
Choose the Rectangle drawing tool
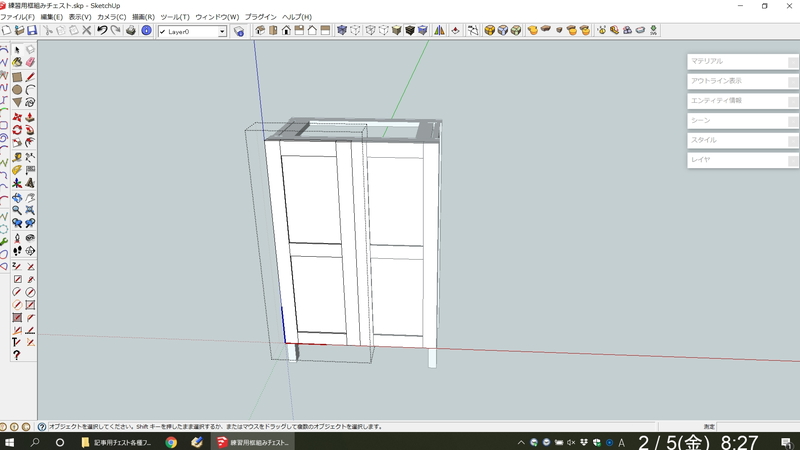17,76
